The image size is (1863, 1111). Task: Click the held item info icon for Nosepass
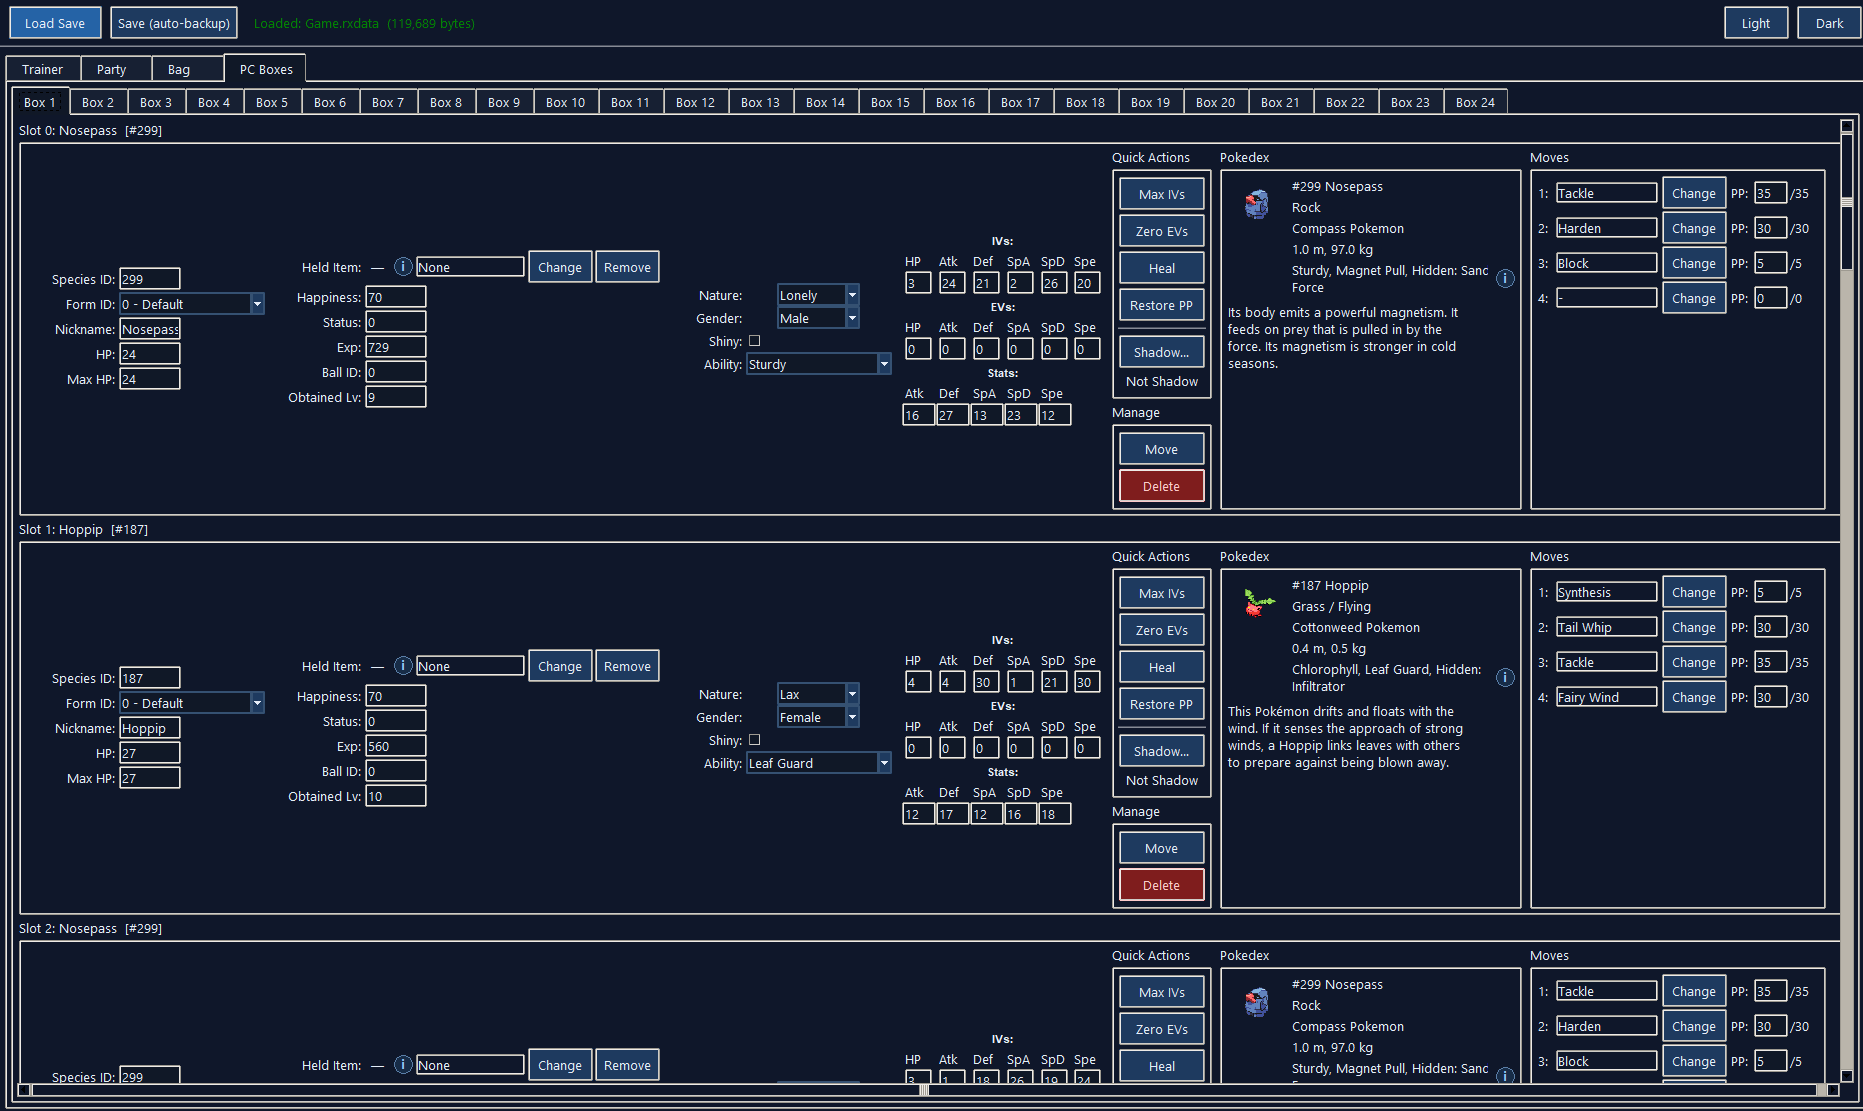(403, 267)
